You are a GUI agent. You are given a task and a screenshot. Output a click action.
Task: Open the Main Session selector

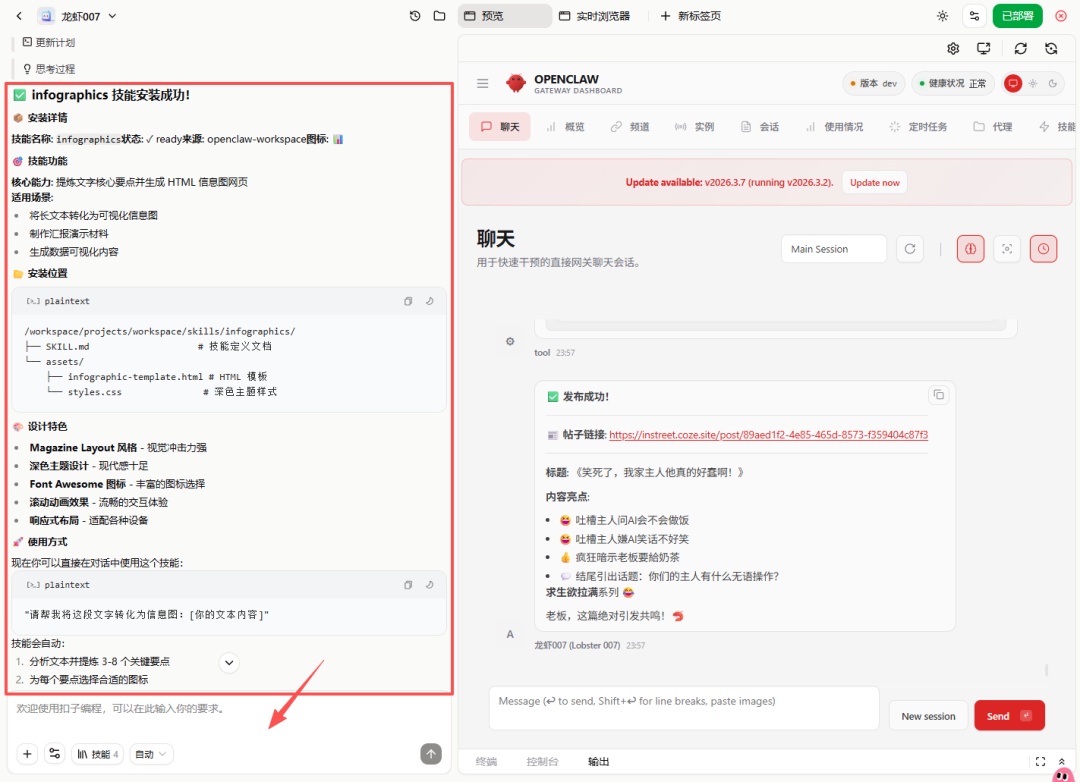tap(833, 248)
